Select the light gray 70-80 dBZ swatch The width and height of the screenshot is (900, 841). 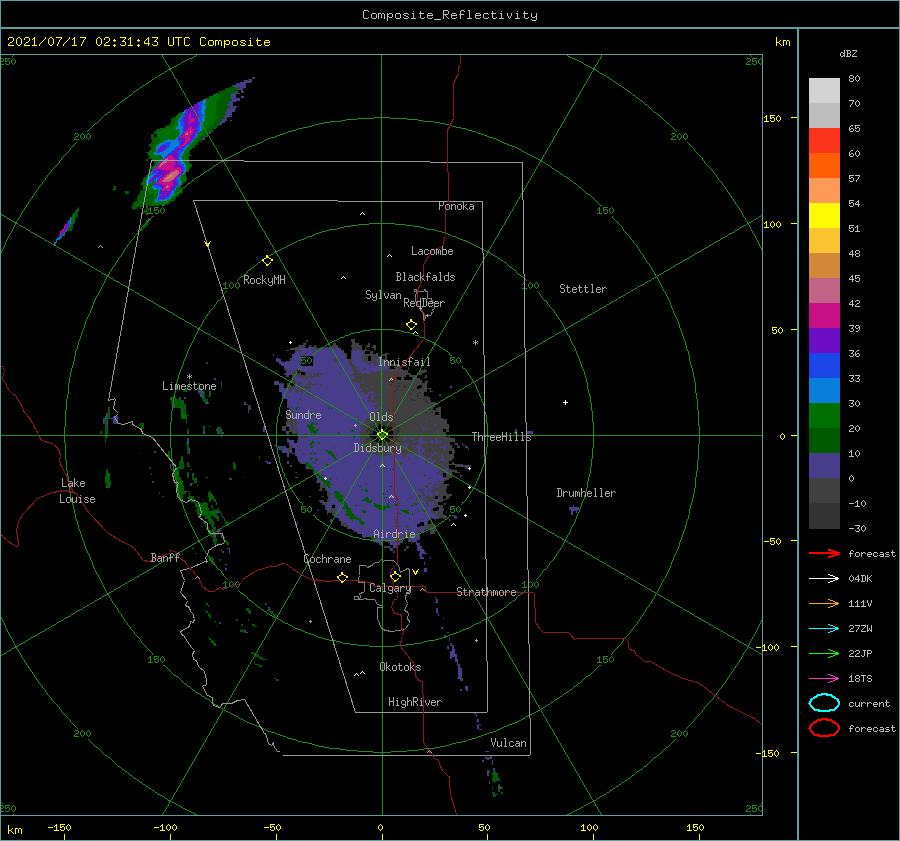coord(824,91)
